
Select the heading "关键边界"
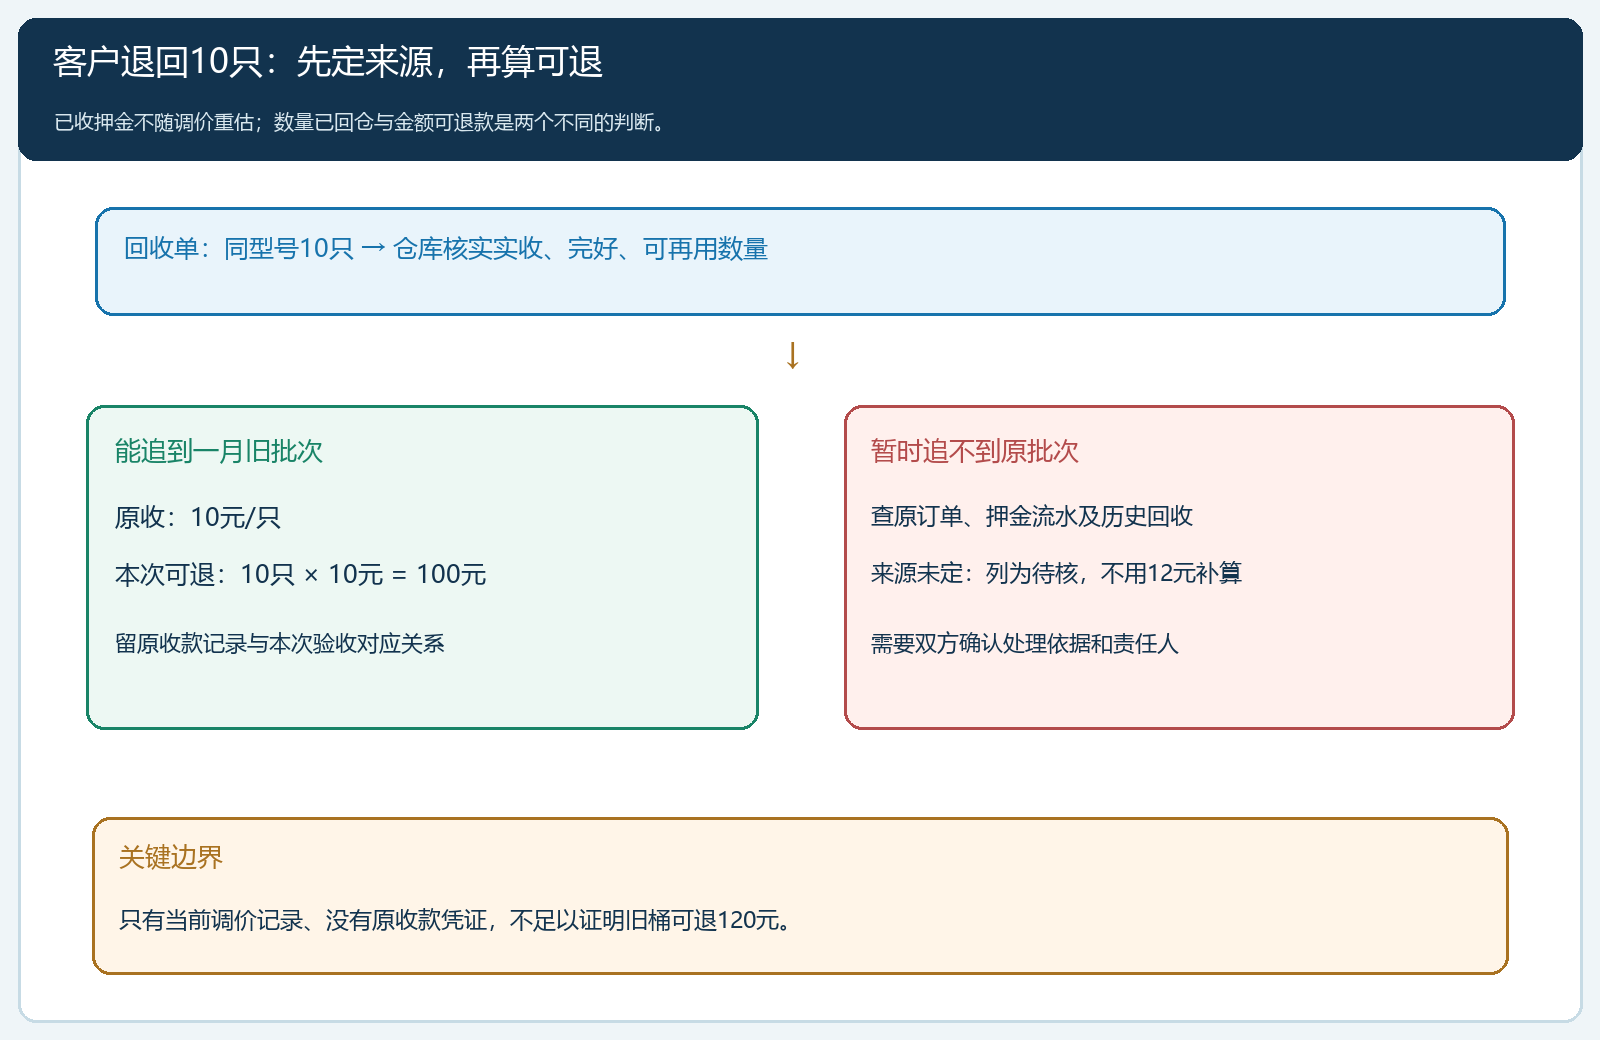[x=171, y=857]
